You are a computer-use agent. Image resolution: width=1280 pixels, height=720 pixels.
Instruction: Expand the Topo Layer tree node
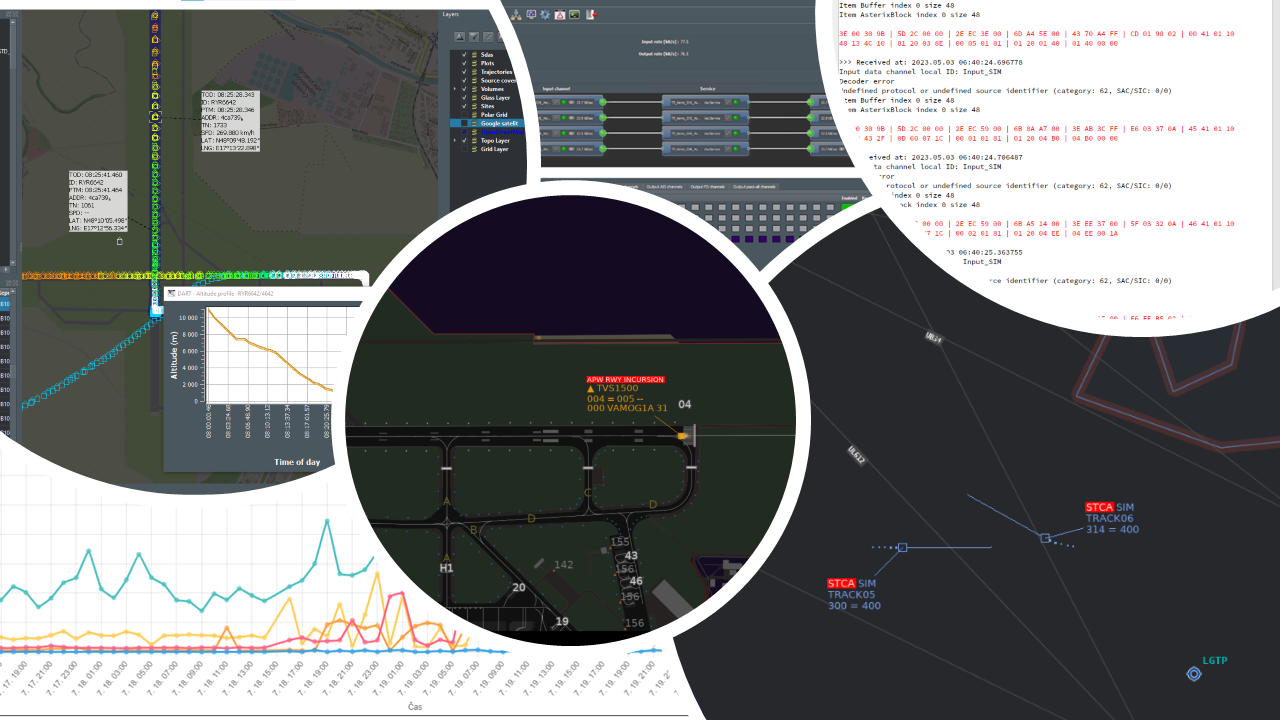tap(455, 141)
